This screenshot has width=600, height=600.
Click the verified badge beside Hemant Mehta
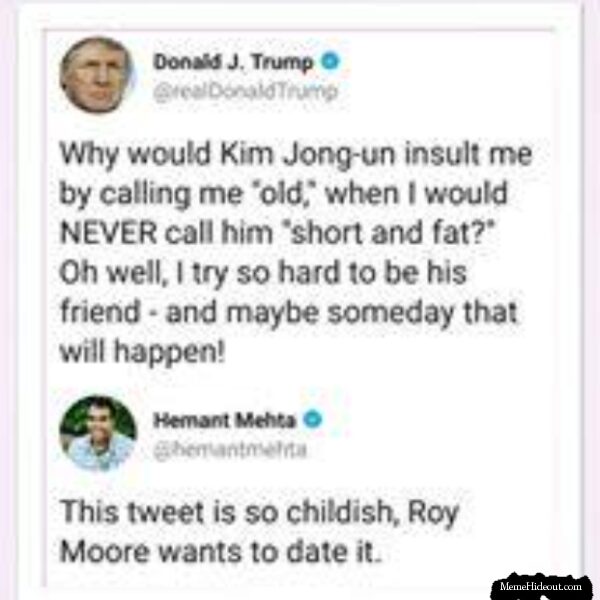313,419
